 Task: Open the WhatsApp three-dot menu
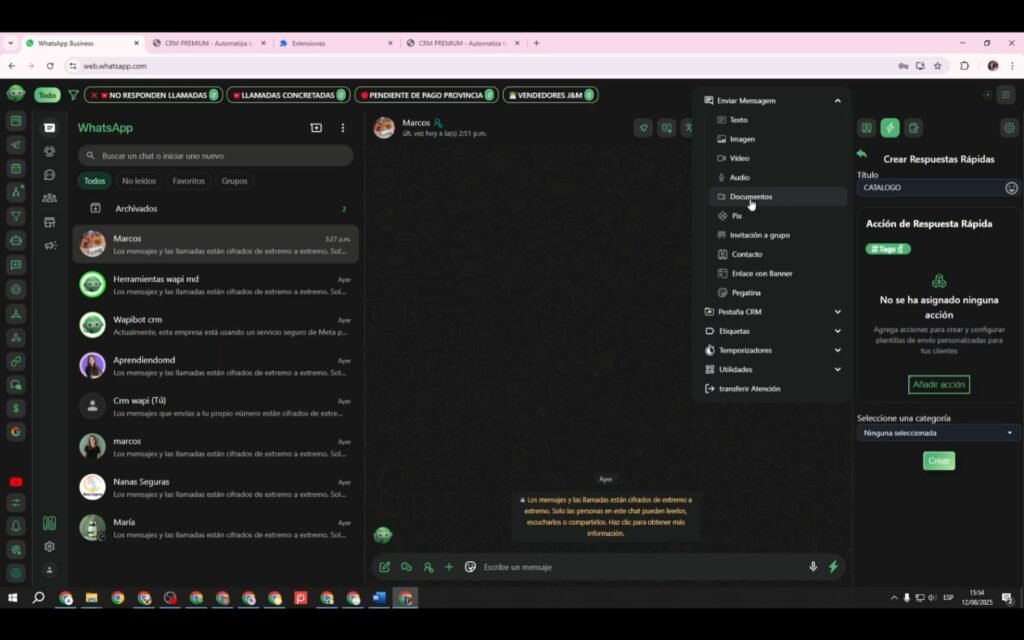click(342, 128)
